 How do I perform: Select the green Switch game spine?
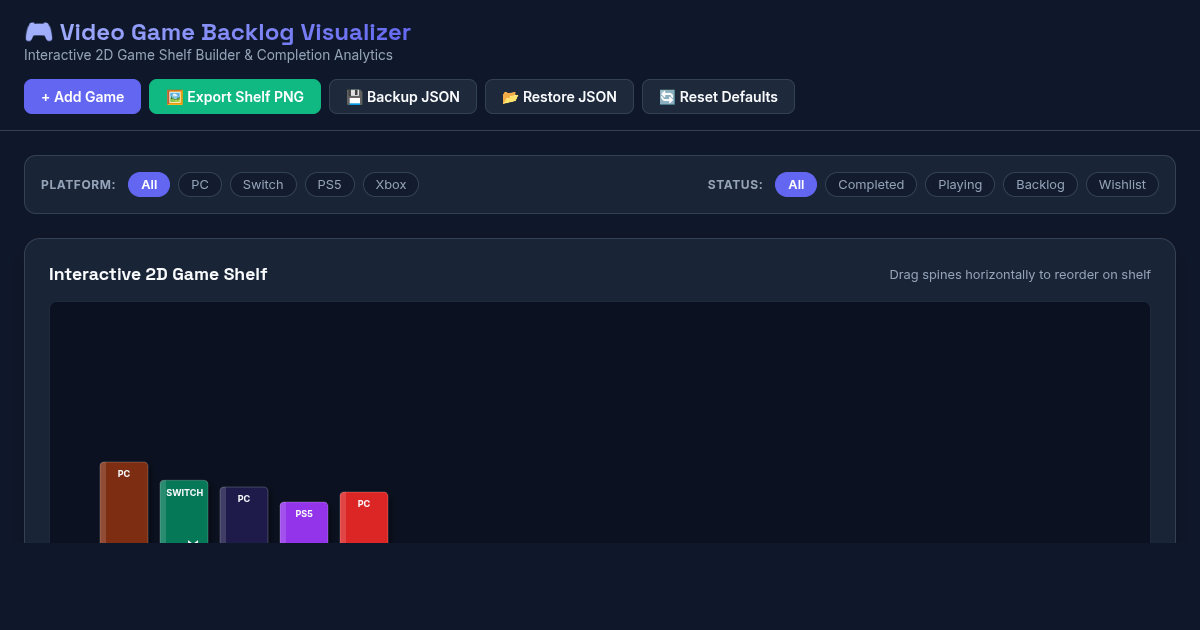[184, 512]
